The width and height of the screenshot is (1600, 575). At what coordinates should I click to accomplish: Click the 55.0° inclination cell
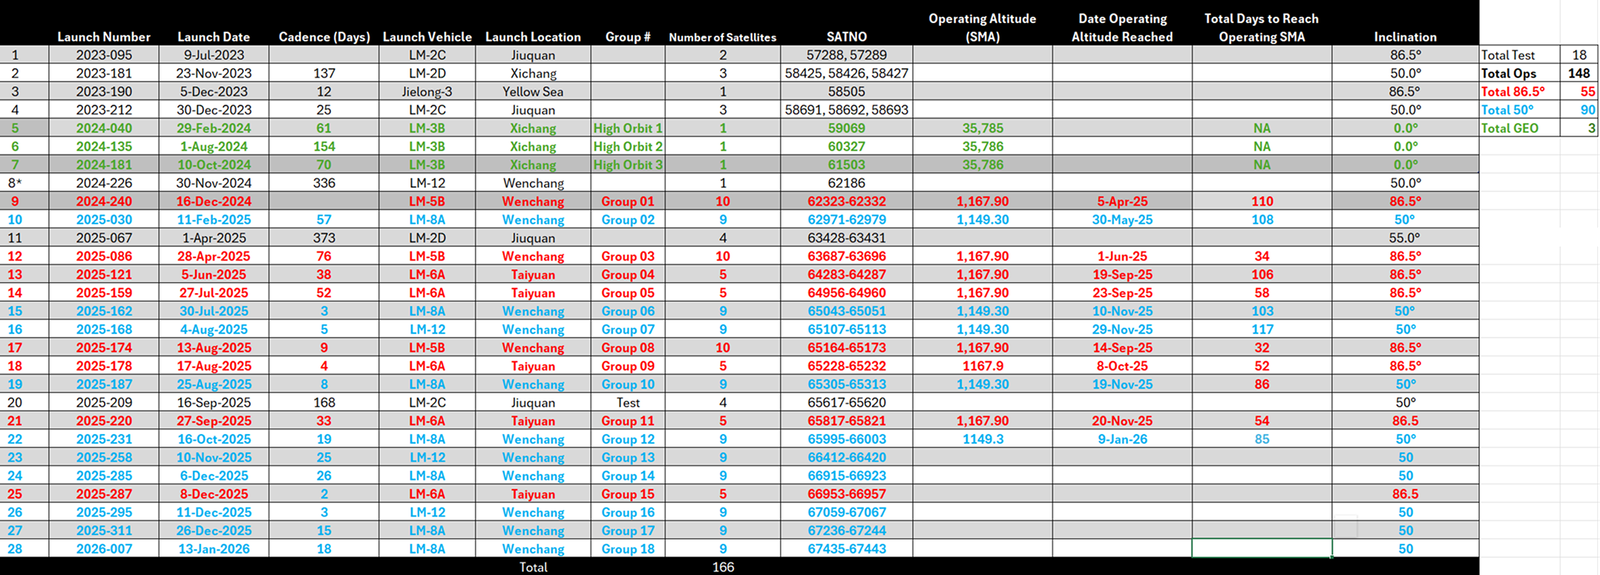pyautogui.click(x=1405, y=238)
